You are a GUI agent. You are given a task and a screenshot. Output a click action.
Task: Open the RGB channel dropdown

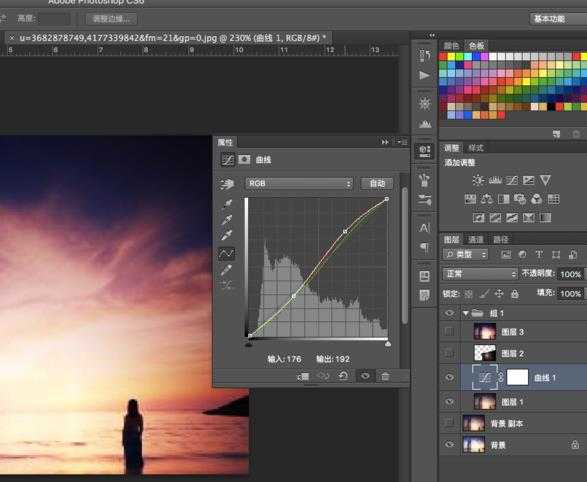[299, 183]
